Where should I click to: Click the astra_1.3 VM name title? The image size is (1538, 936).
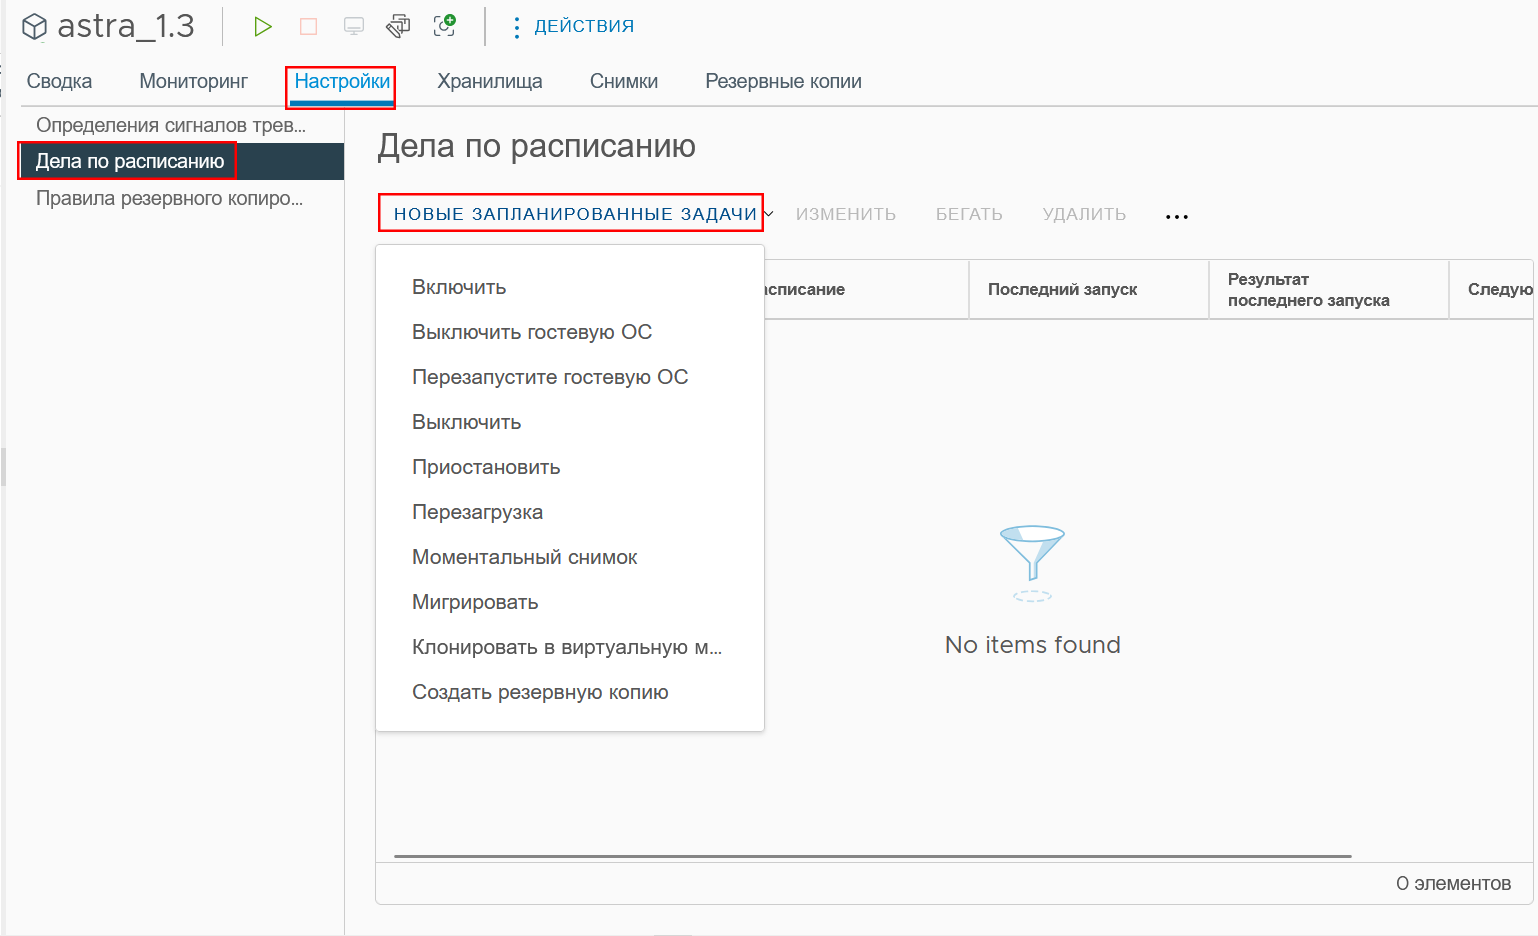[x=126, y=26]
